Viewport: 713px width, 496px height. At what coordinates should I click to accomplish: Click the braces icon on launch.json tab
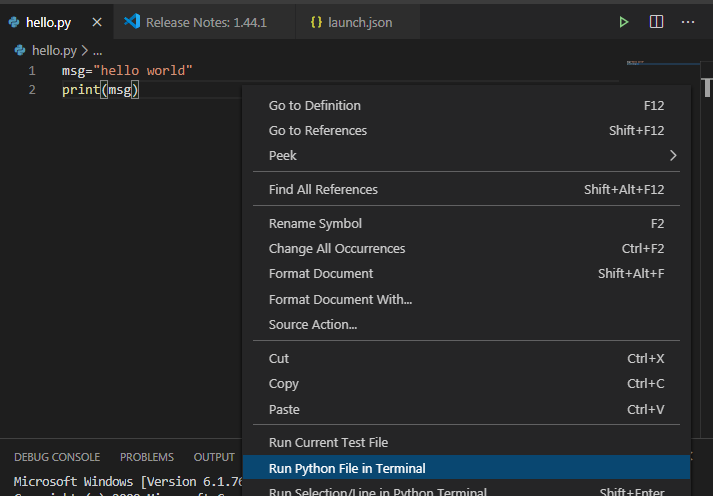[x=316, y=22]
